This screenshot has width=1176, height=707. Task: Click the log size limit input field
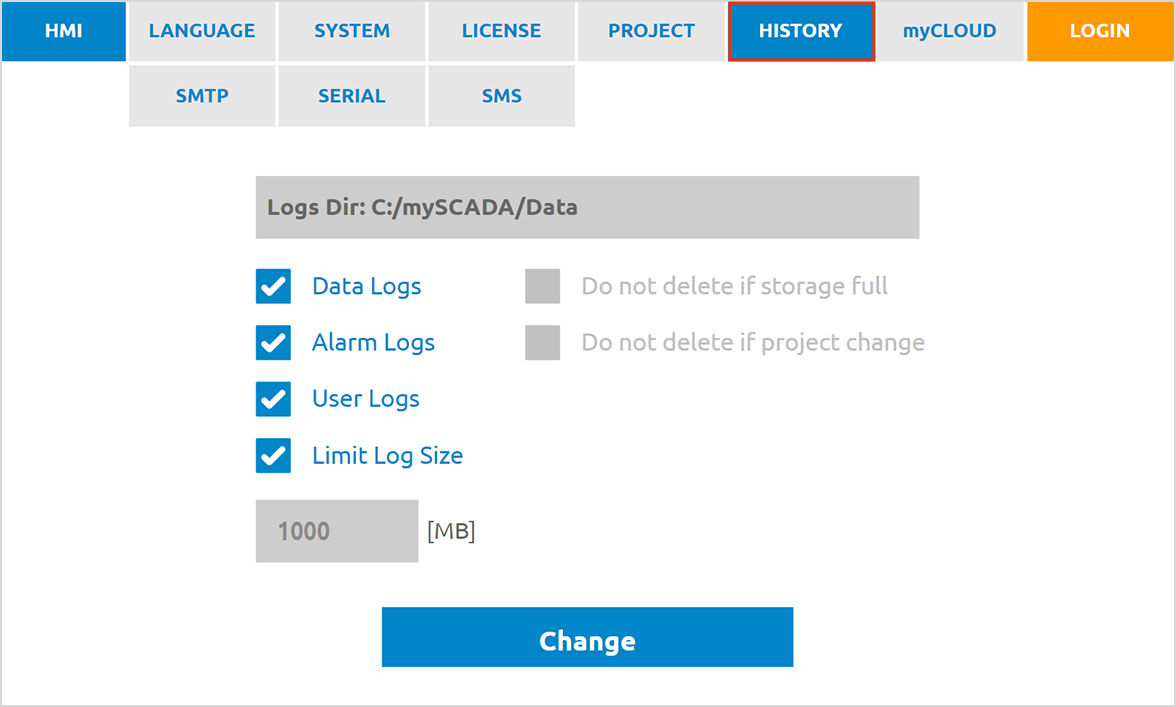pyautogui.click(x=337, y=531)
